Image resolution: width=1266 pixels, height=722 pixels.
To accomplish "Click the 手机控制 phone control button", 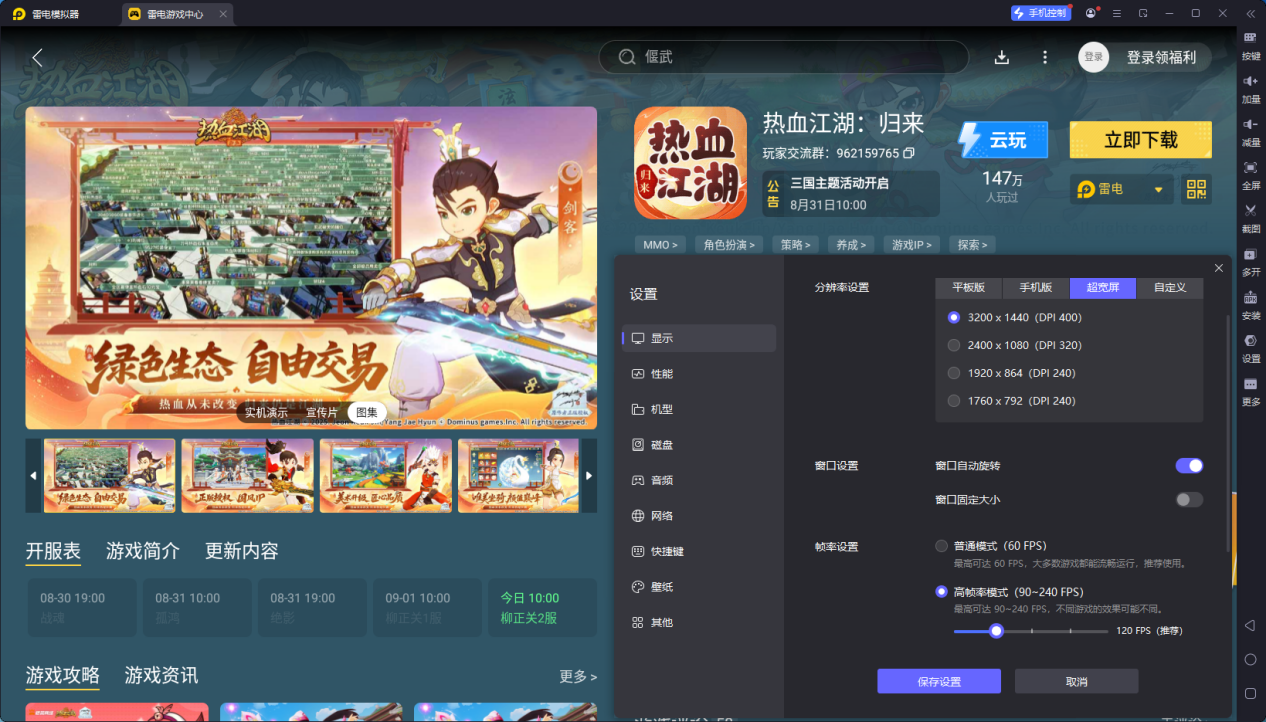I will coord(1041,13).
